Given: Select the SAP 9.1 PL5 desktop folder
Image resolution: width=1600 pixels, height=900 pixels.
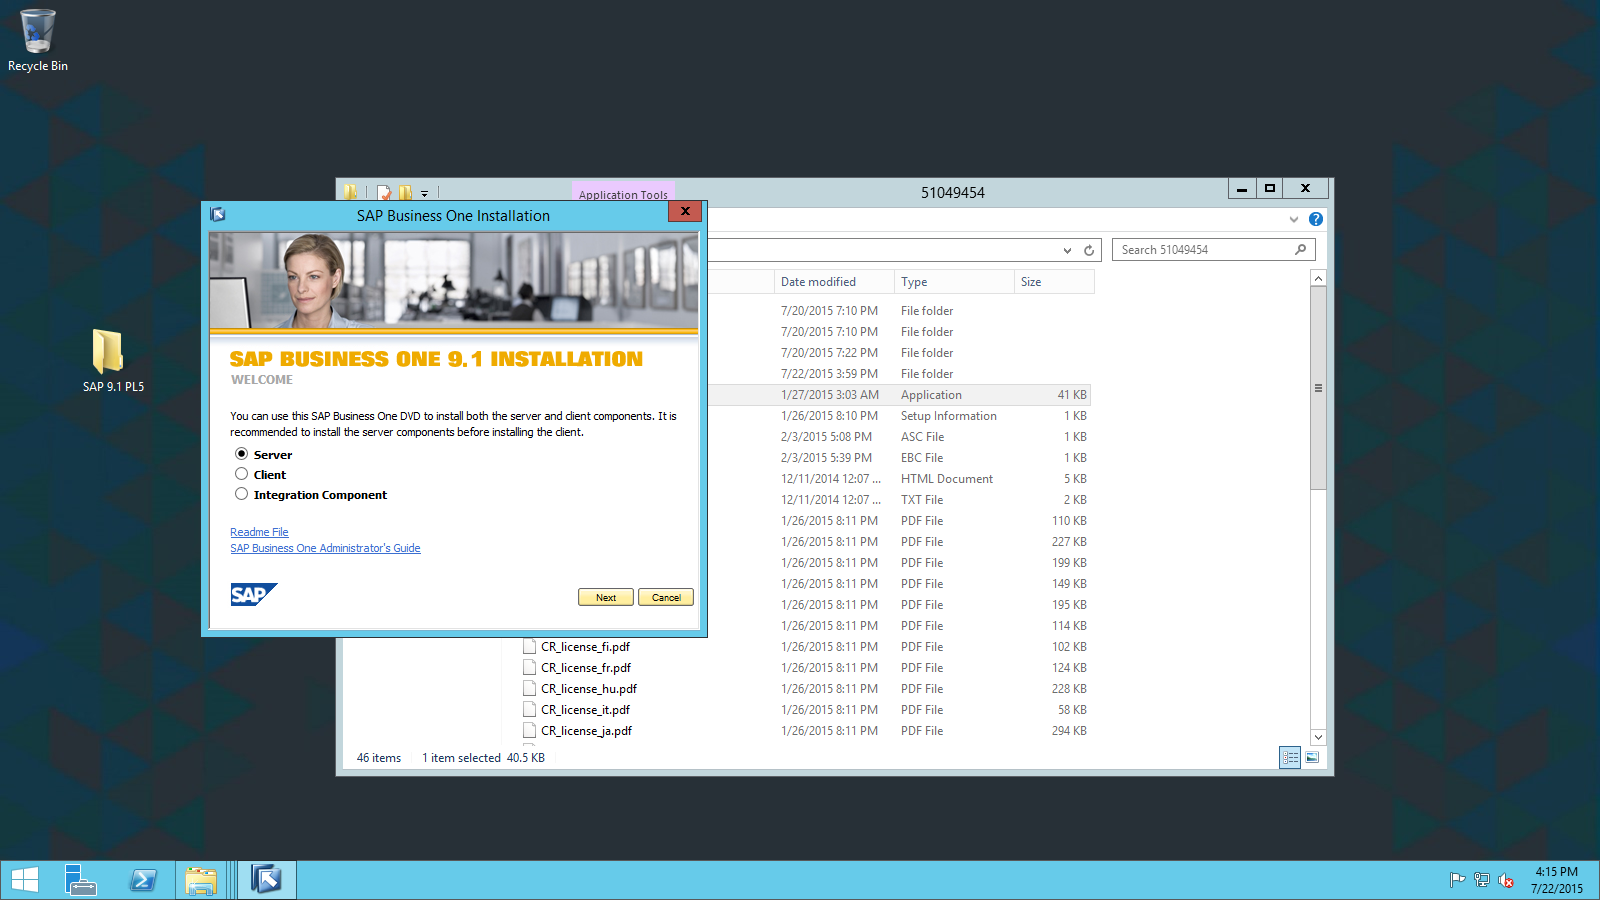Looking at the screenshot, I should click(112, 361).
